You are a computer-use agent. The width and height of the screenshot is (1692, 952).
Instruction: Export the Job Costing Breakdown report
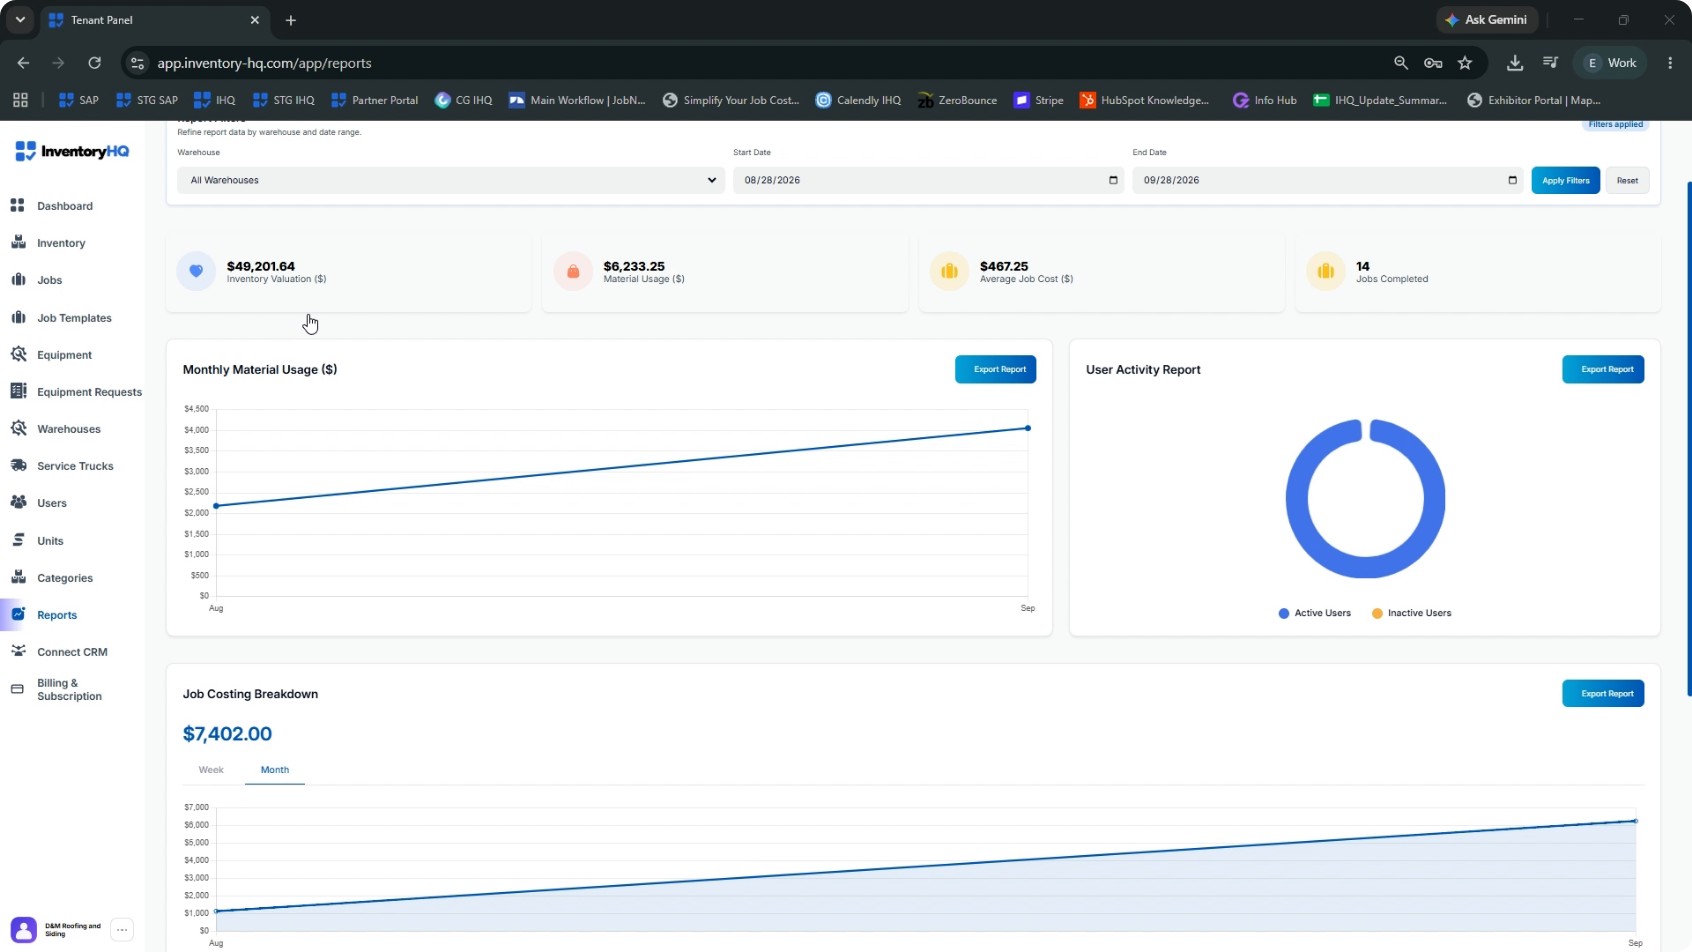tap(1603, 693)
